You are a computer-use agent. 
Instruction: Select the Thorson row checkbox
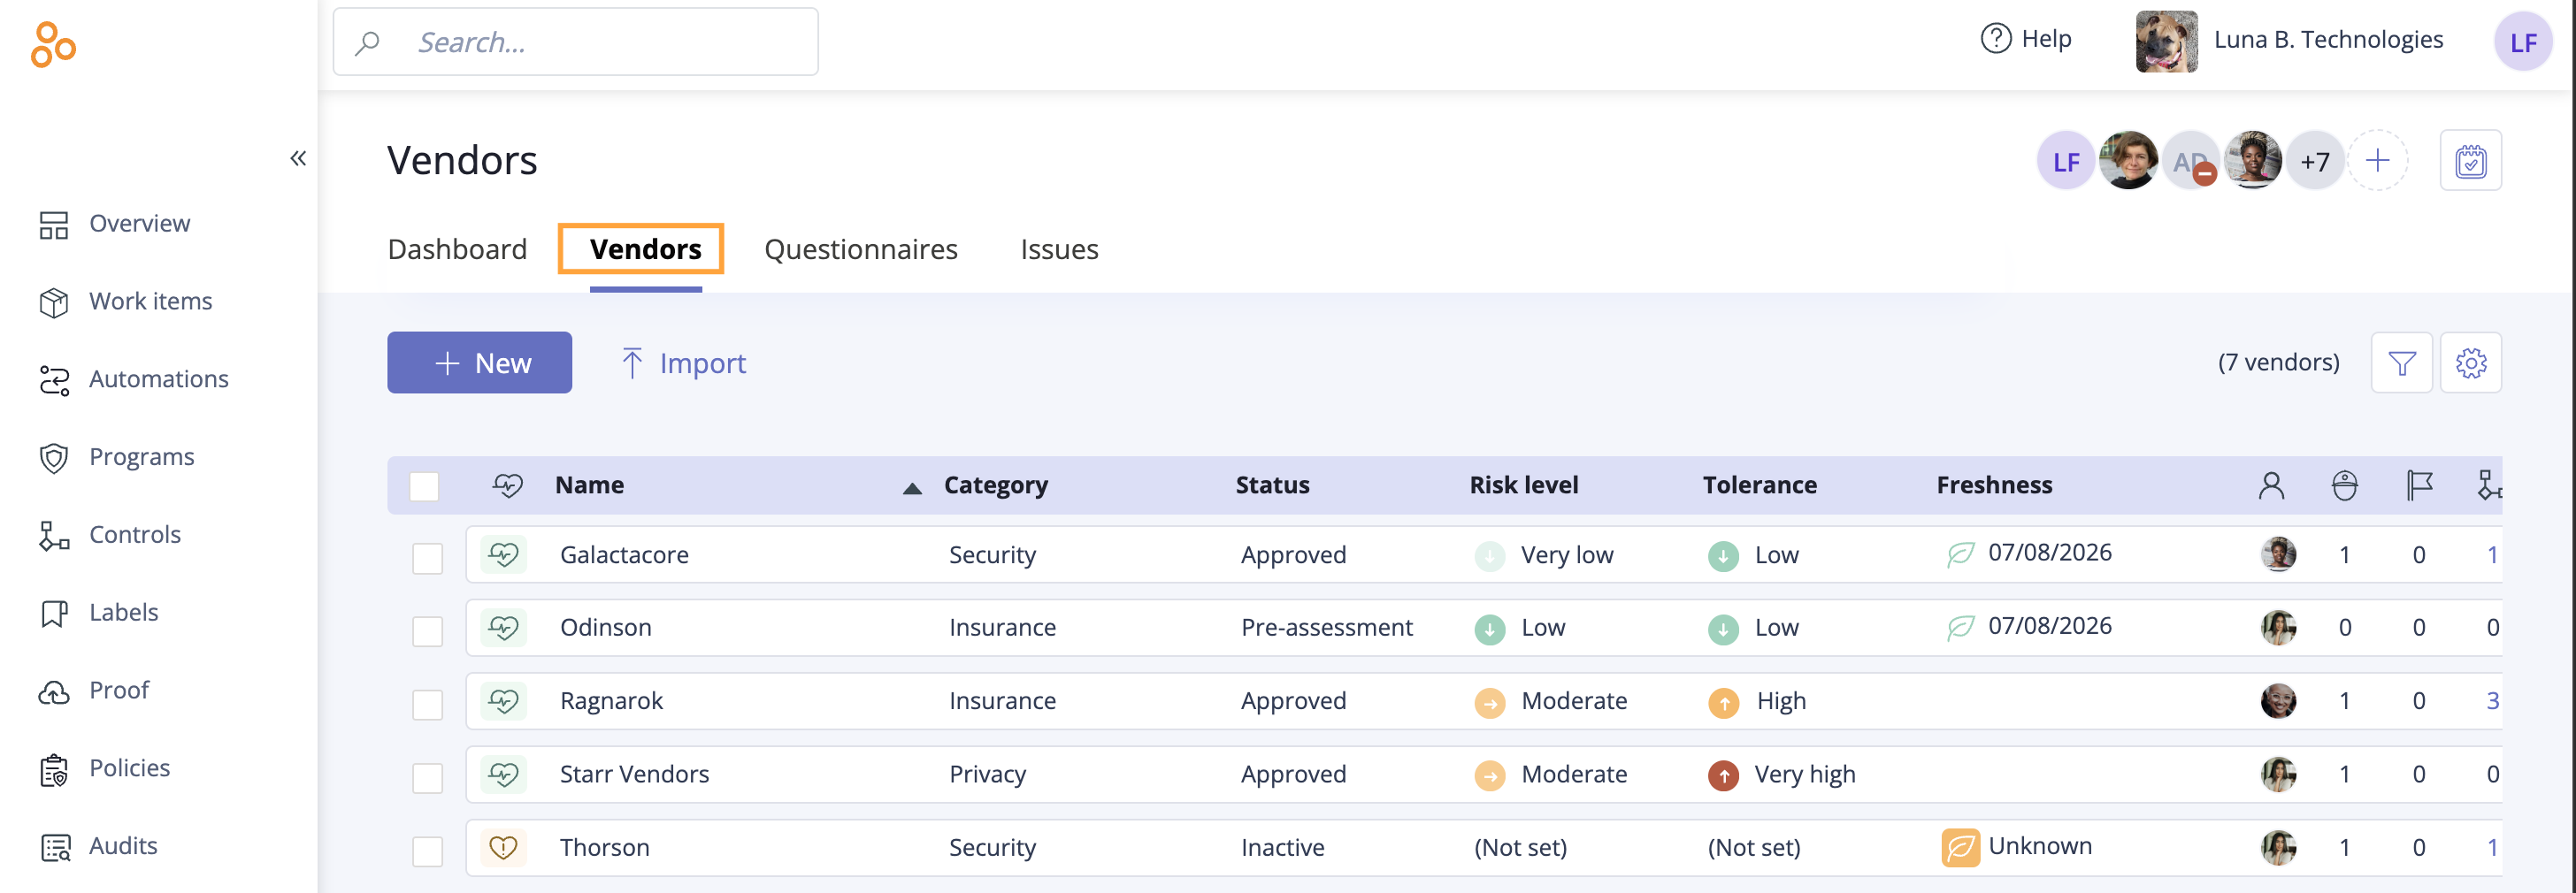(x=428, y=851)
